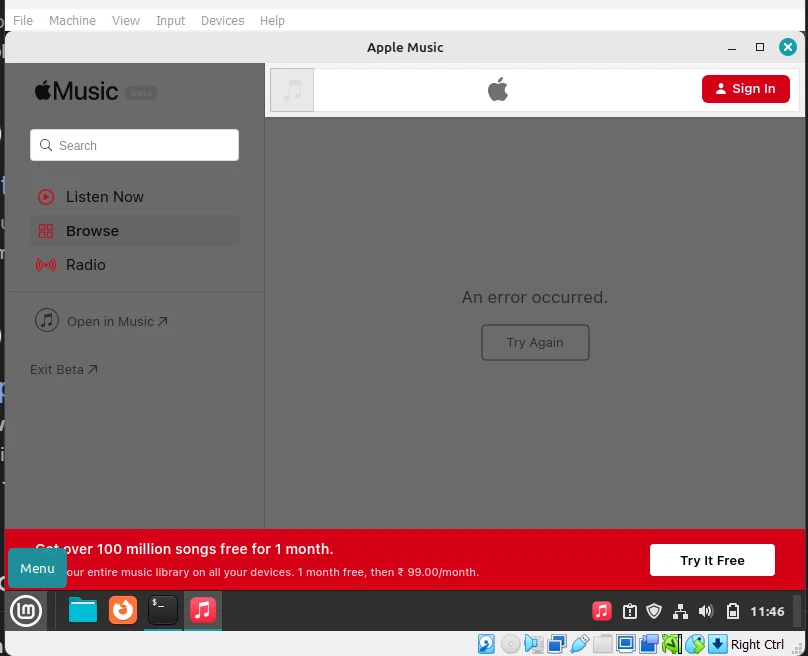Click the VirtualBox audio status icon
This screenshot has width=808, height=656.
pyautogui.click(x=534, y=644)
